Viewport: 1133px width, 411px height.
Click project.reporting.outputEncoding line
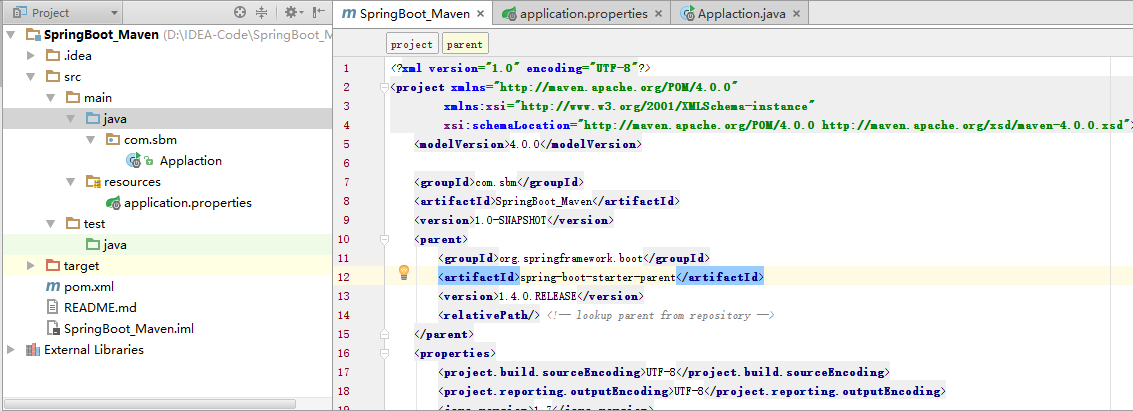[x=692, y=391]
